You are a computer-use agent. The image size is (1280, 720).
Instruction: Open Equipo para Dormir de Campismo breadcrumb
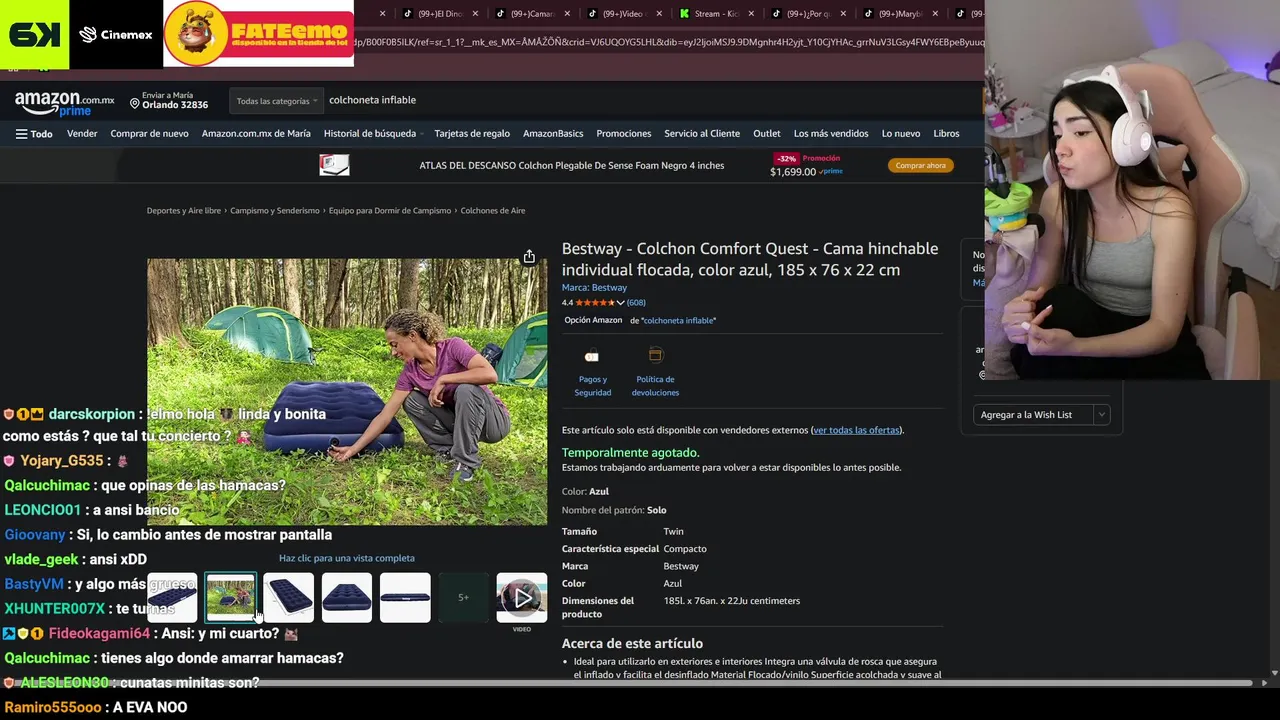(x=390, y=211)
